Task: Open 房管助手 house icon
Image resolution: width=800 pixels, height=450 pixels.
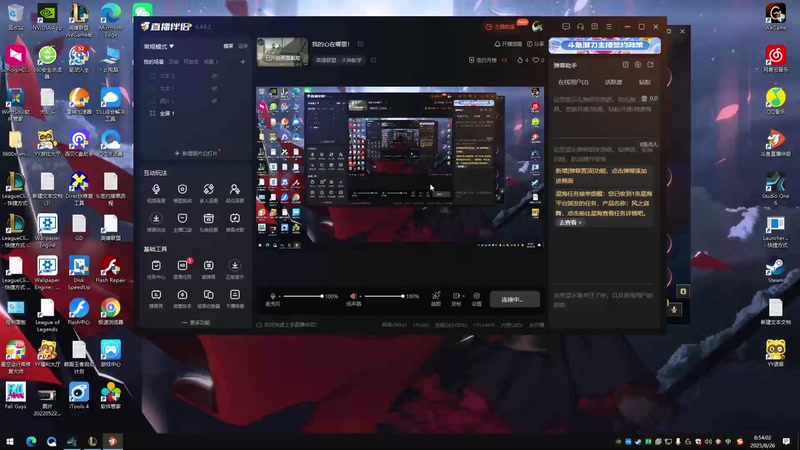Action: pyautogui.click(x=182, y=295)
